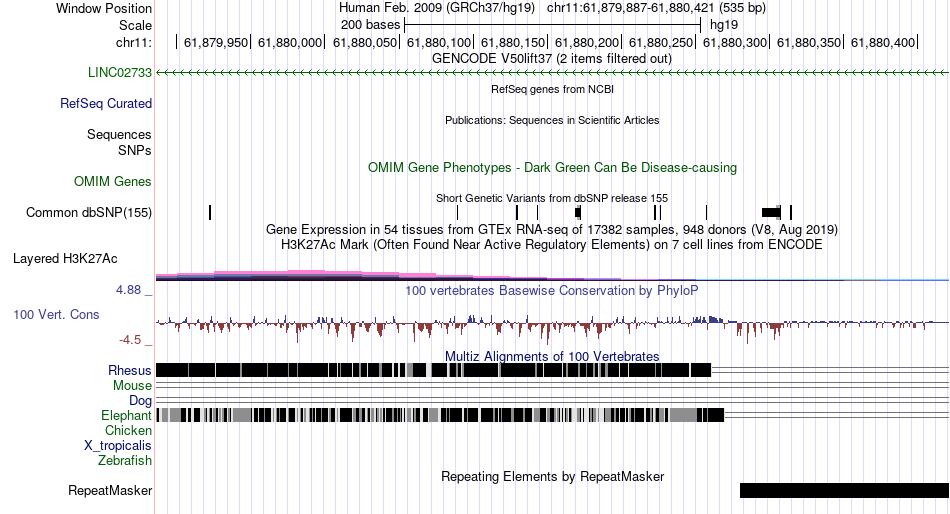
Task: Click the black RepeatMasker element block
Action: coord(844,490)
